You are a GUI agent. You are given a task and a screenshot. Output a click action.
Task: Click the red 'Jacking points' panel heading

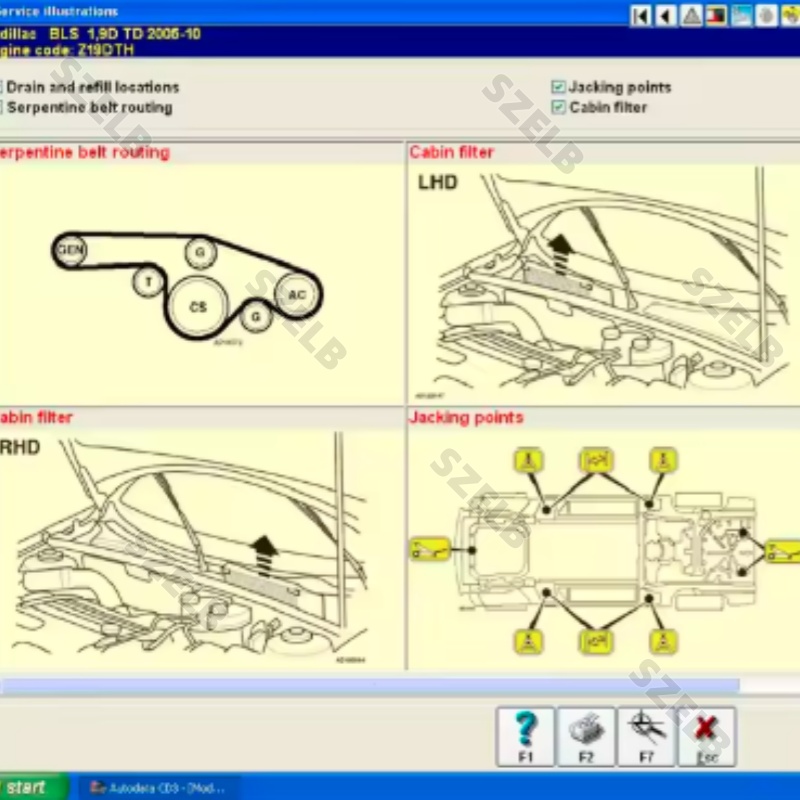[466, 417]
